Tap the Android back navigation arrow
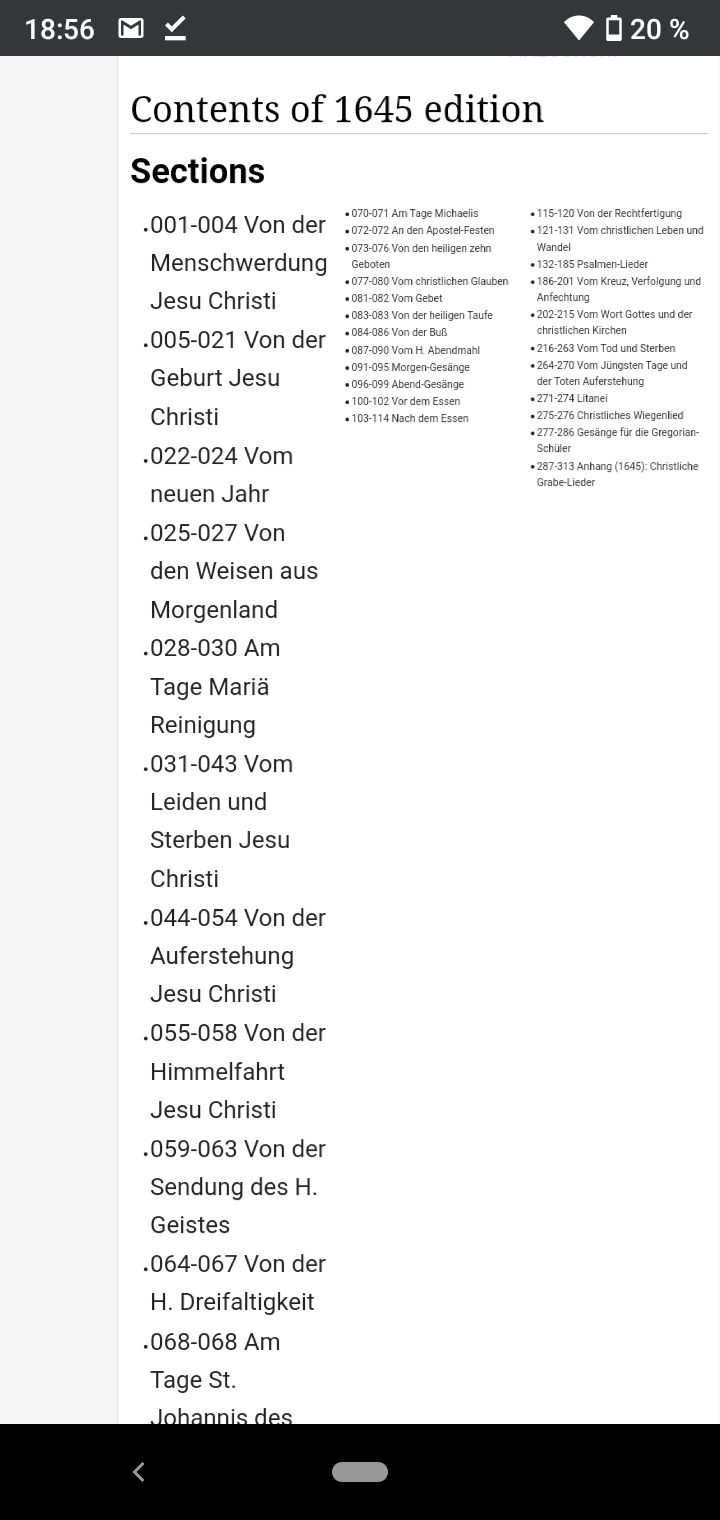This screenshot has height=1520, width=720. pyautogui.click(x=139, y=1471)
